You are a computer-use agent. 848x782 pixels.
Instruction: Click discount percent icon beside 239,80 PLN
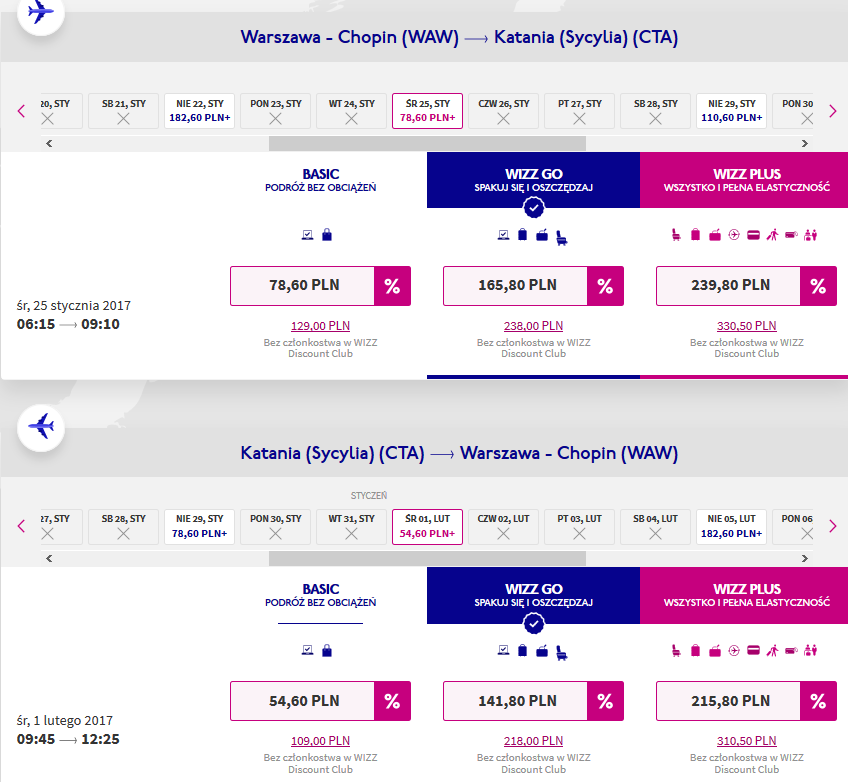pyautogui.click(x=818, y=286)
